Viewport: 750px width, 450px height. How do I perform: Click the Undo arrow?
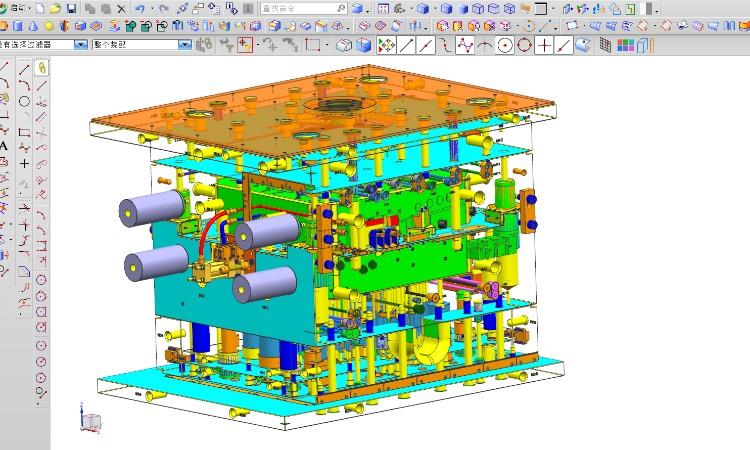pos(139,8)
